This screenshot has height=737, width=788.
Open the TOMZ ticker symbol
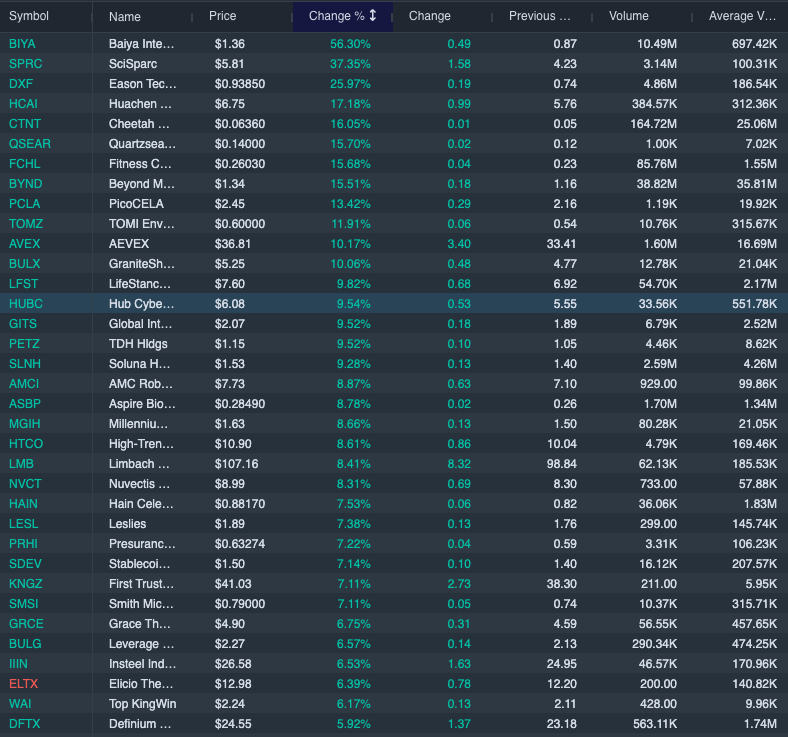(26, 224)
